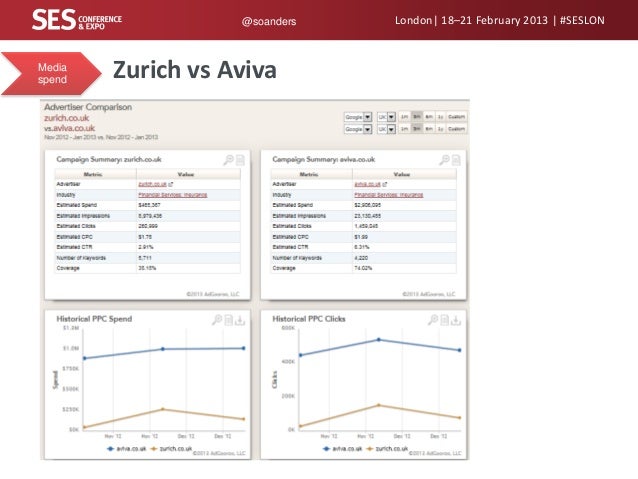Click the magnifier icon in zurich.co.uk Campaign Summary

click(229, 160)
